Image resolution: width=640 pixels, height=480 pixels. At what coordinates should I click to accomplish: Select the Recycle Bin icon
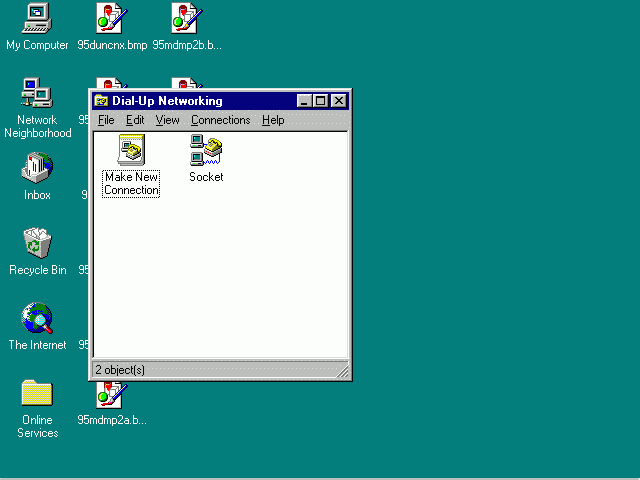click(x=37, y=243)
